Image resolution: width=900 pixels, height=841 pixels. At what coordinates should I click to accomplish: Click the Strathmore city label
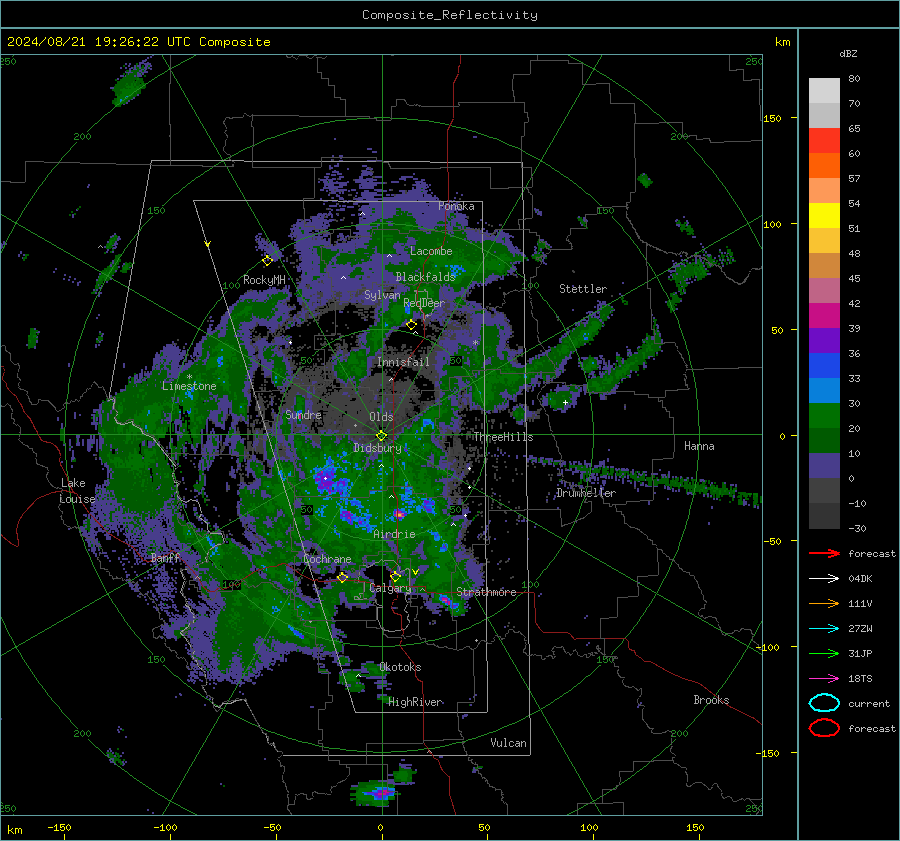(x=486, y=592)
